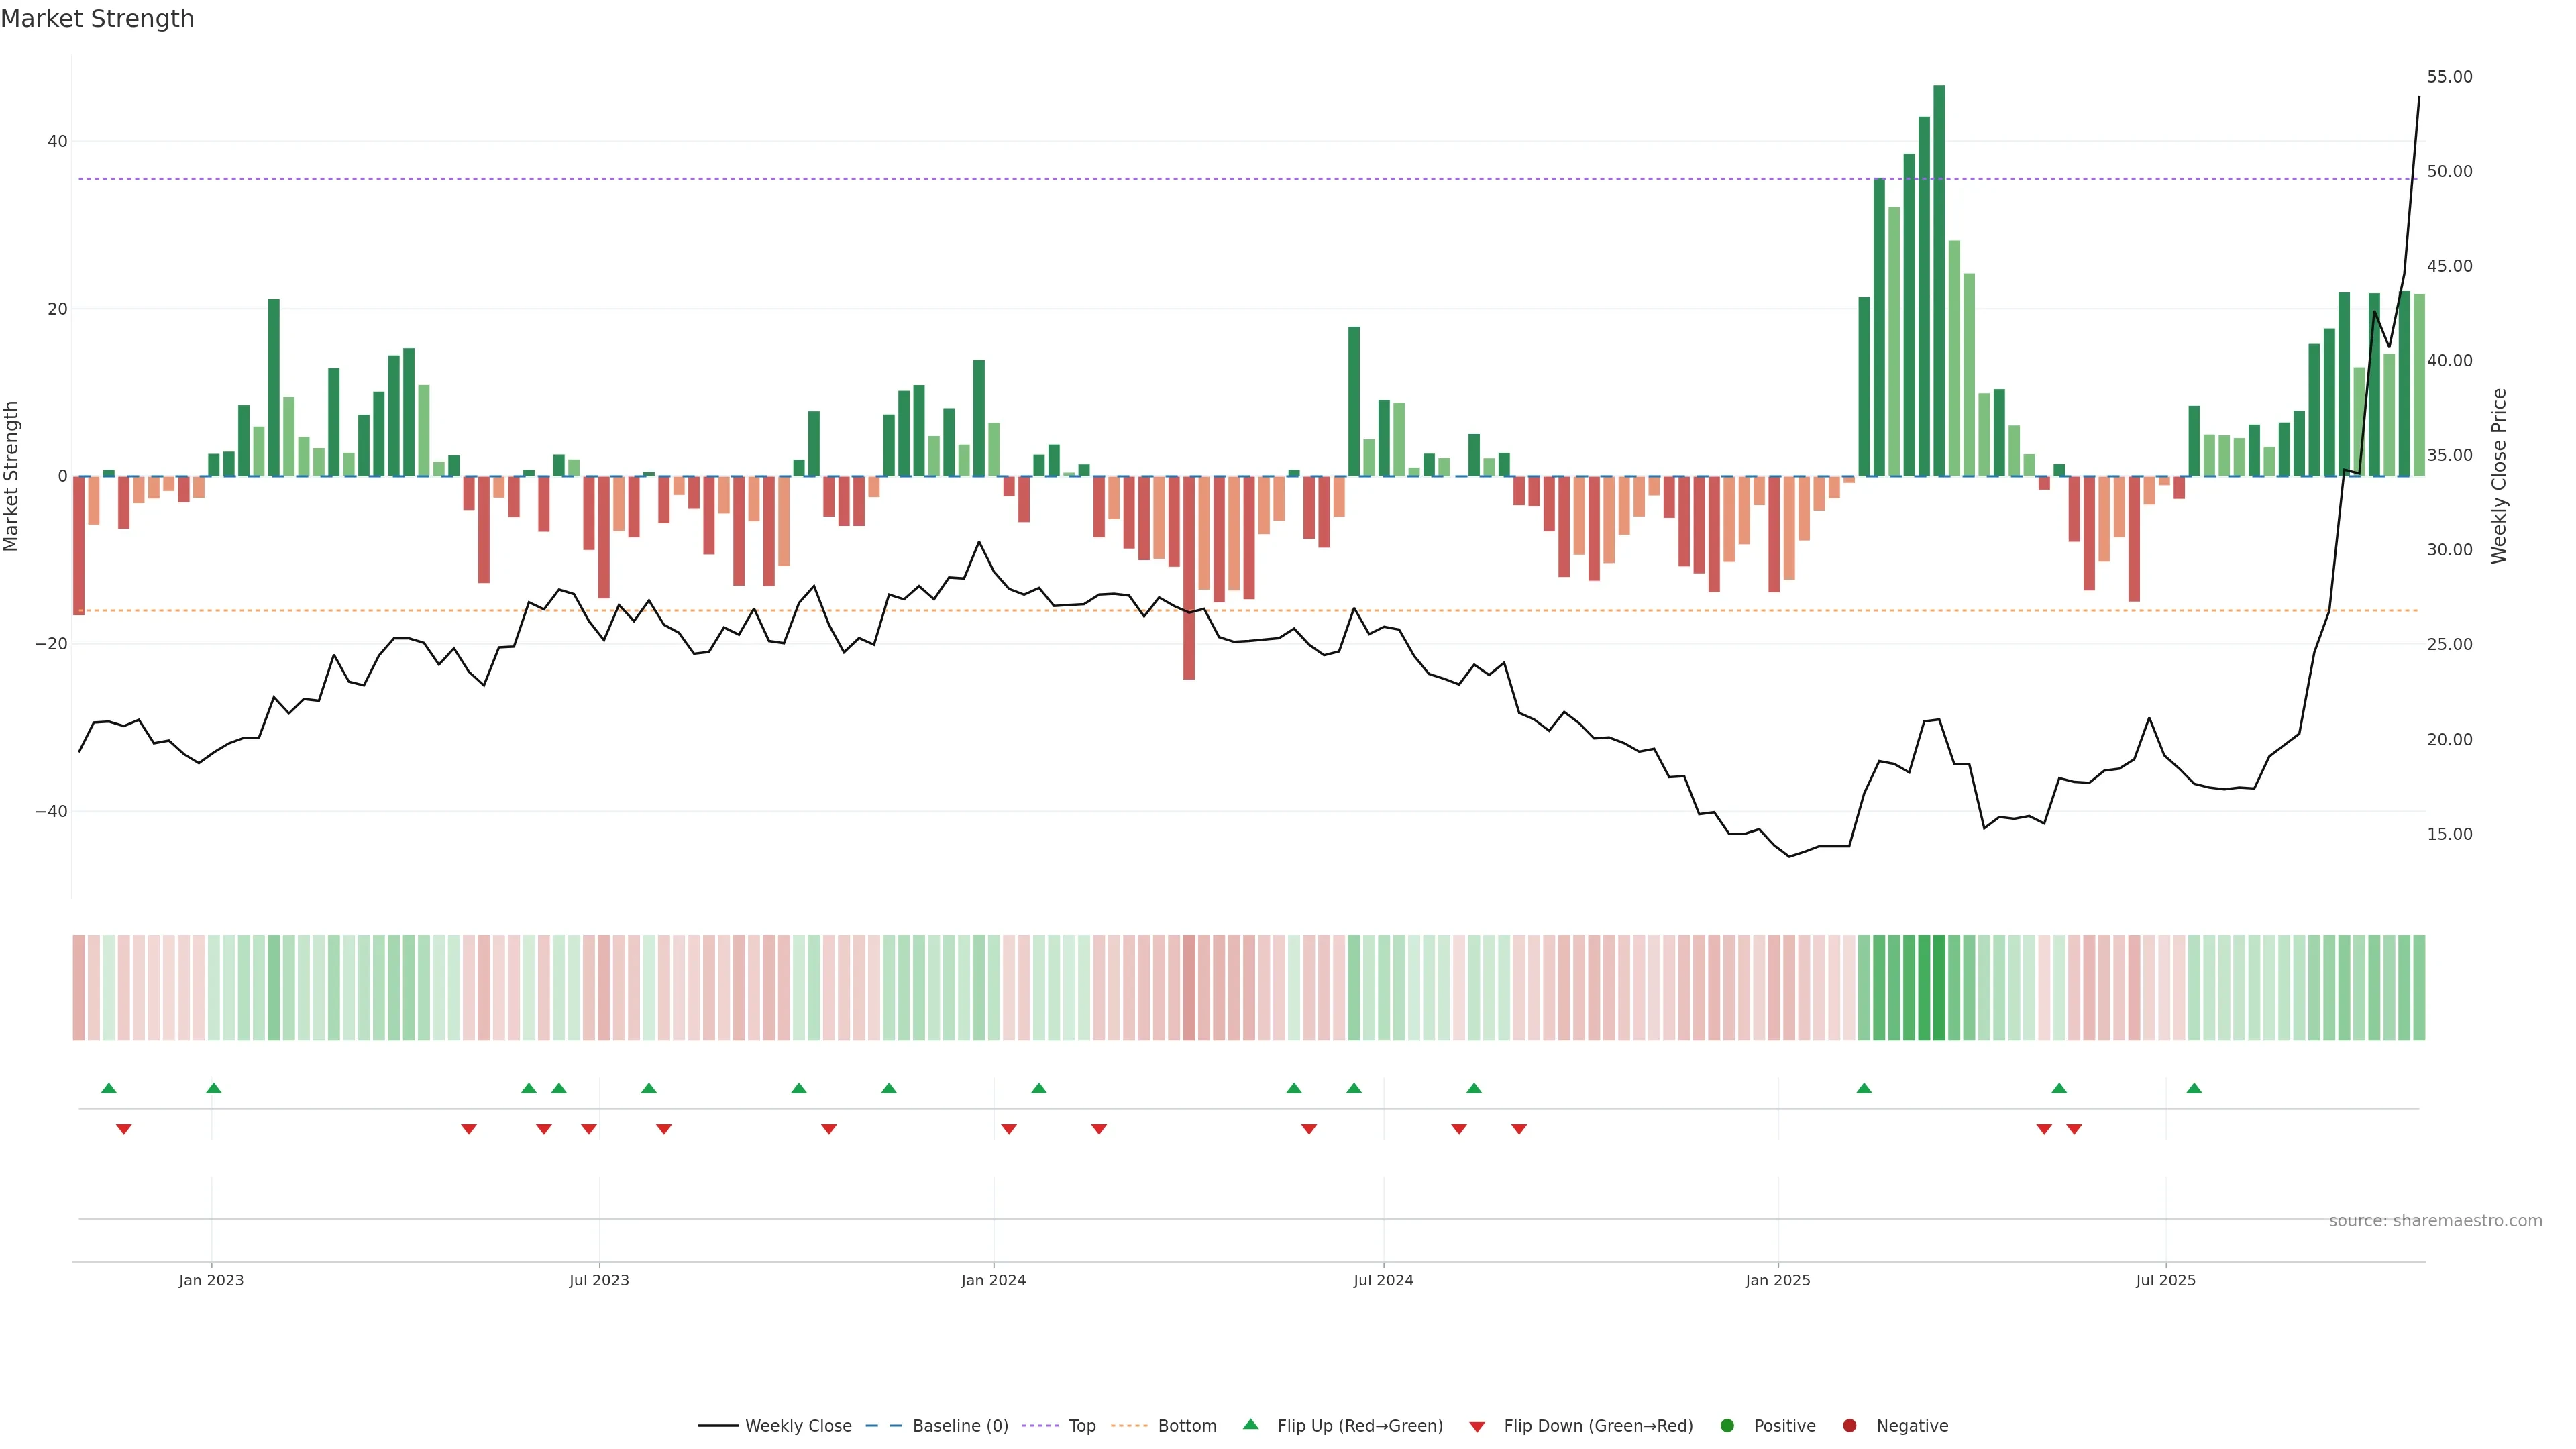
Task: Click the rightmost green flip-up triangle marker
Action: coord(2194,1088)
